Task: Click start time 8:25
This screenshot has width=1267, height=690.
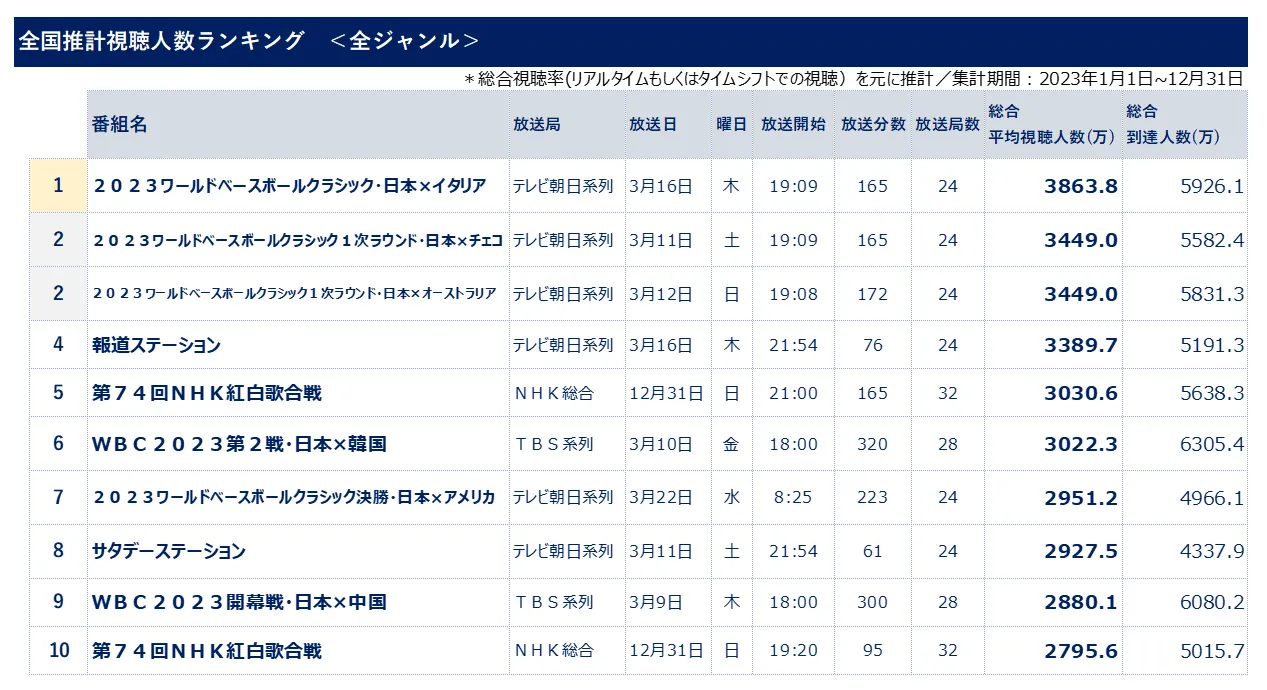Action: pyautogui.click(x=793, y=497)
